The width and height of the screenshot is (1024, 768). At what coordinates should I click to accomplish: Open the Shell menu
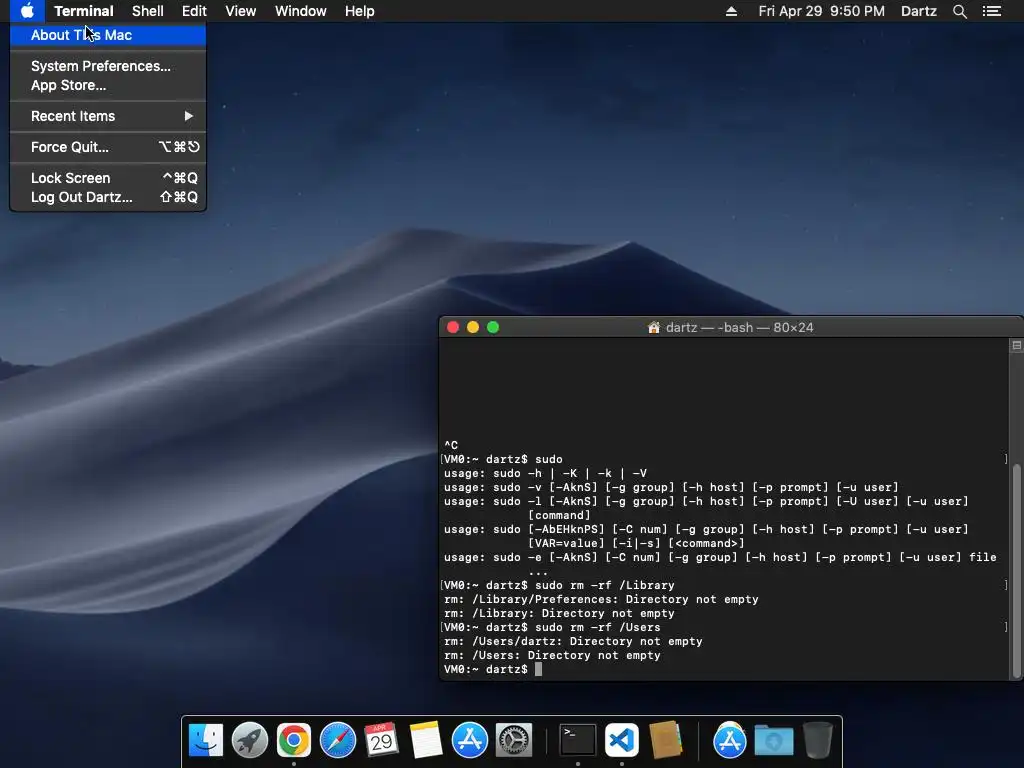(148, 11)
